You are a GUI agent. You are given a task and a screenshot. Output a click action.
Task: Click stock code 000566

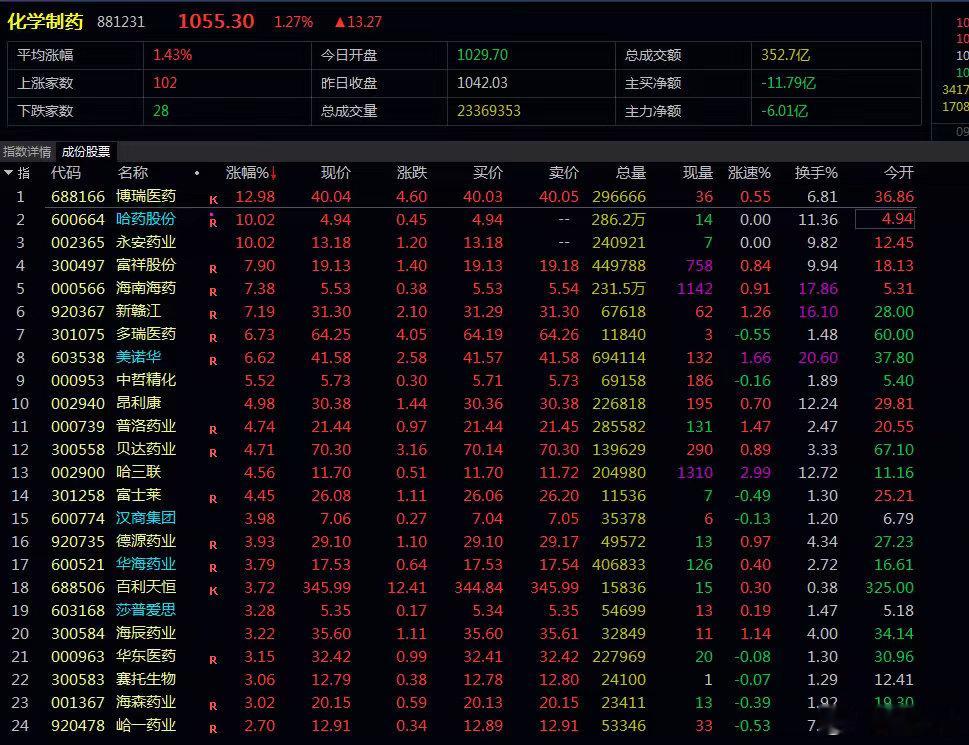click(78, 288)
